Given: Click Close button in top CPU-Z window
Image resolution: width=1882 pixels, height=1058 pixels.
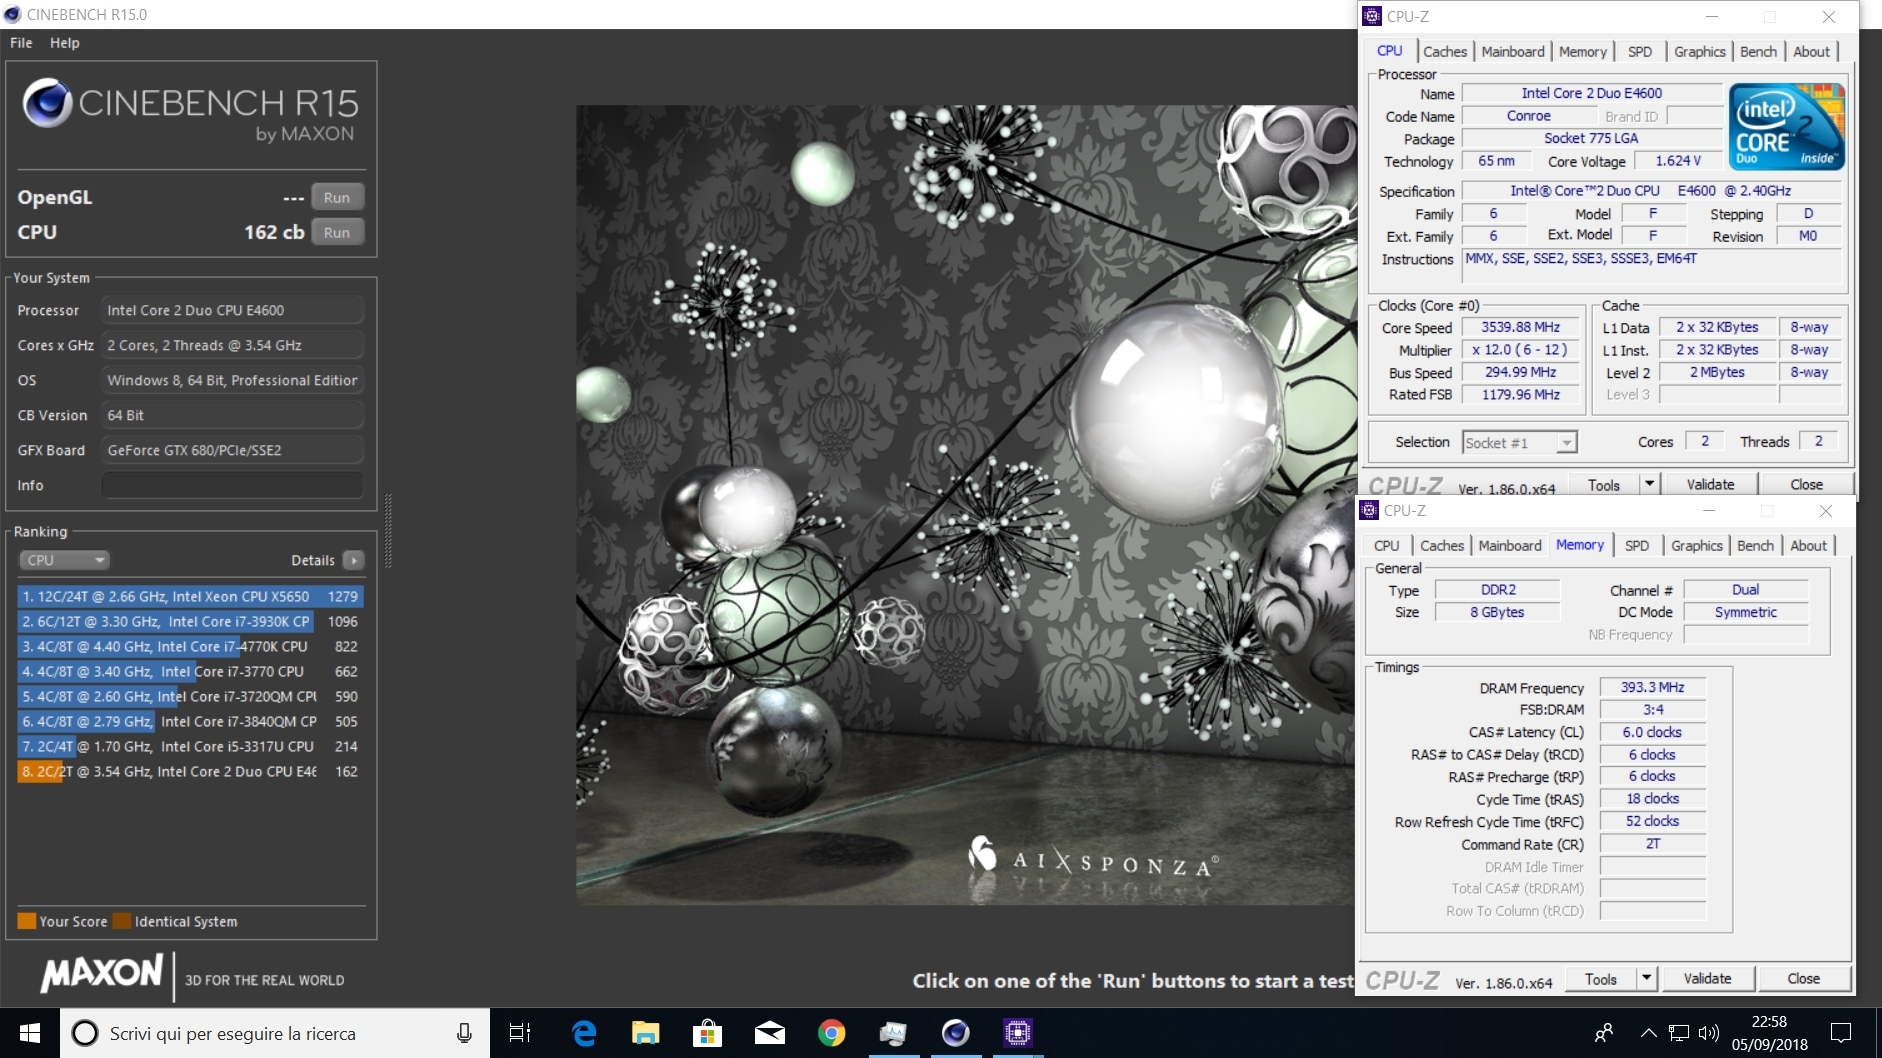Looking at the screenshot, I should pos(1807,485).
